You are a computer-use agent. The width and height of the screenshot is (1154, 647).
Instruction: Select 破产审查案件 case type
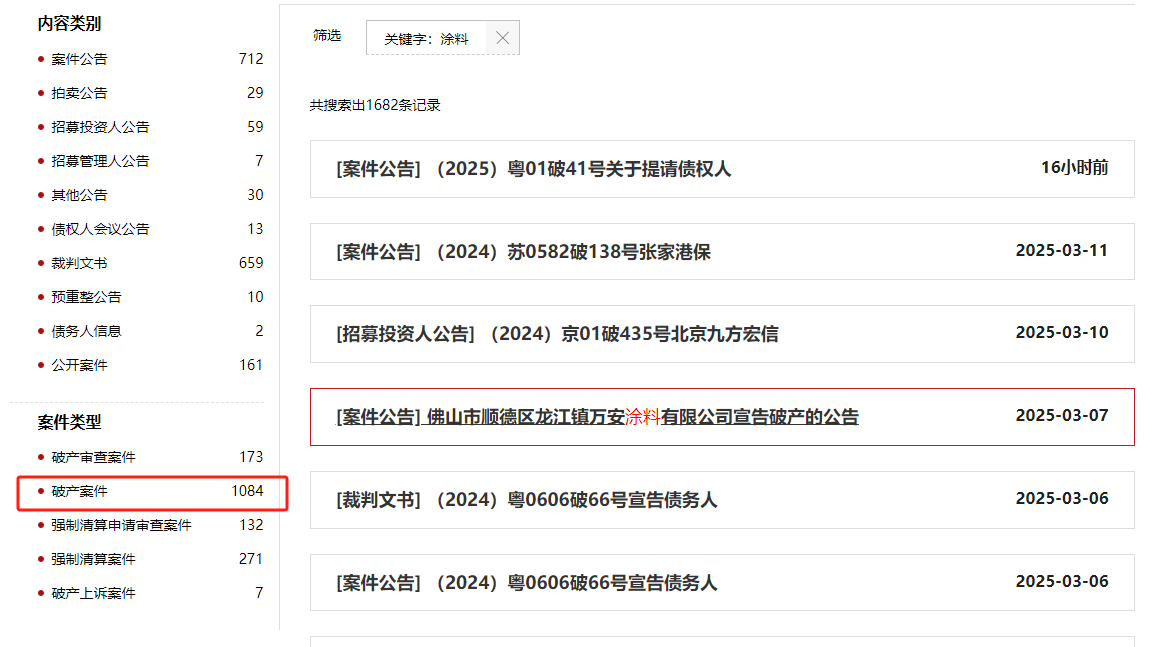click(93, 457)
